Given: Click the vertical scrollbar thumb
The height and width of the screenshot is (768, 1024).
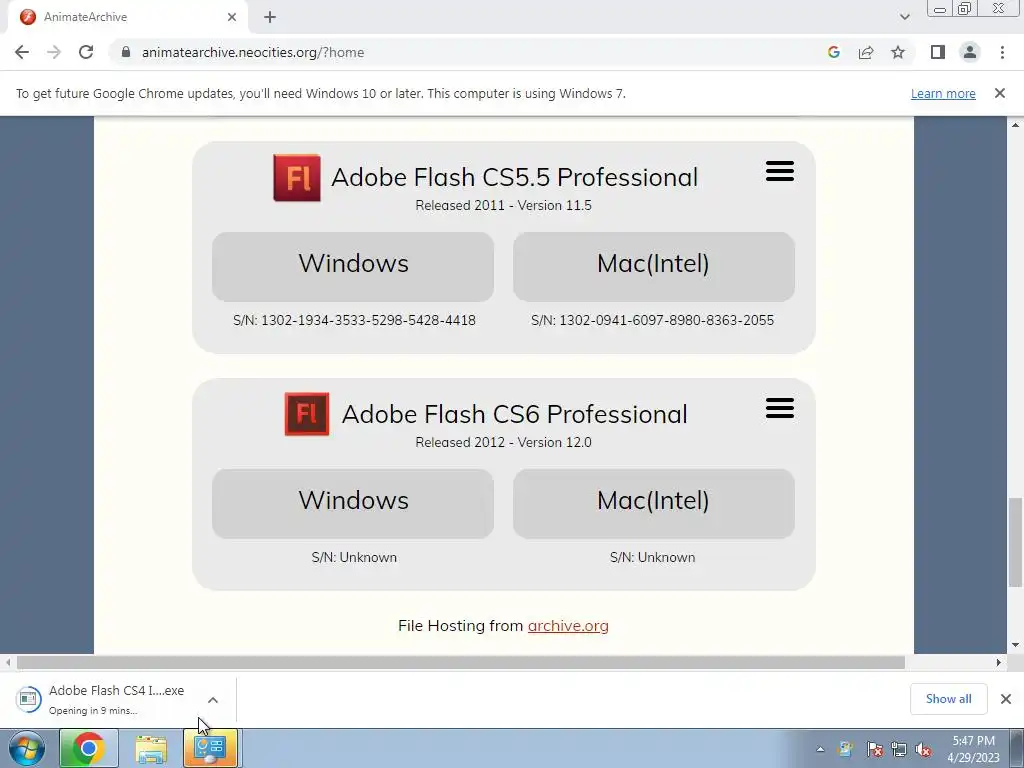Looking at the screenshot, I should click(x=1015, y=542).
